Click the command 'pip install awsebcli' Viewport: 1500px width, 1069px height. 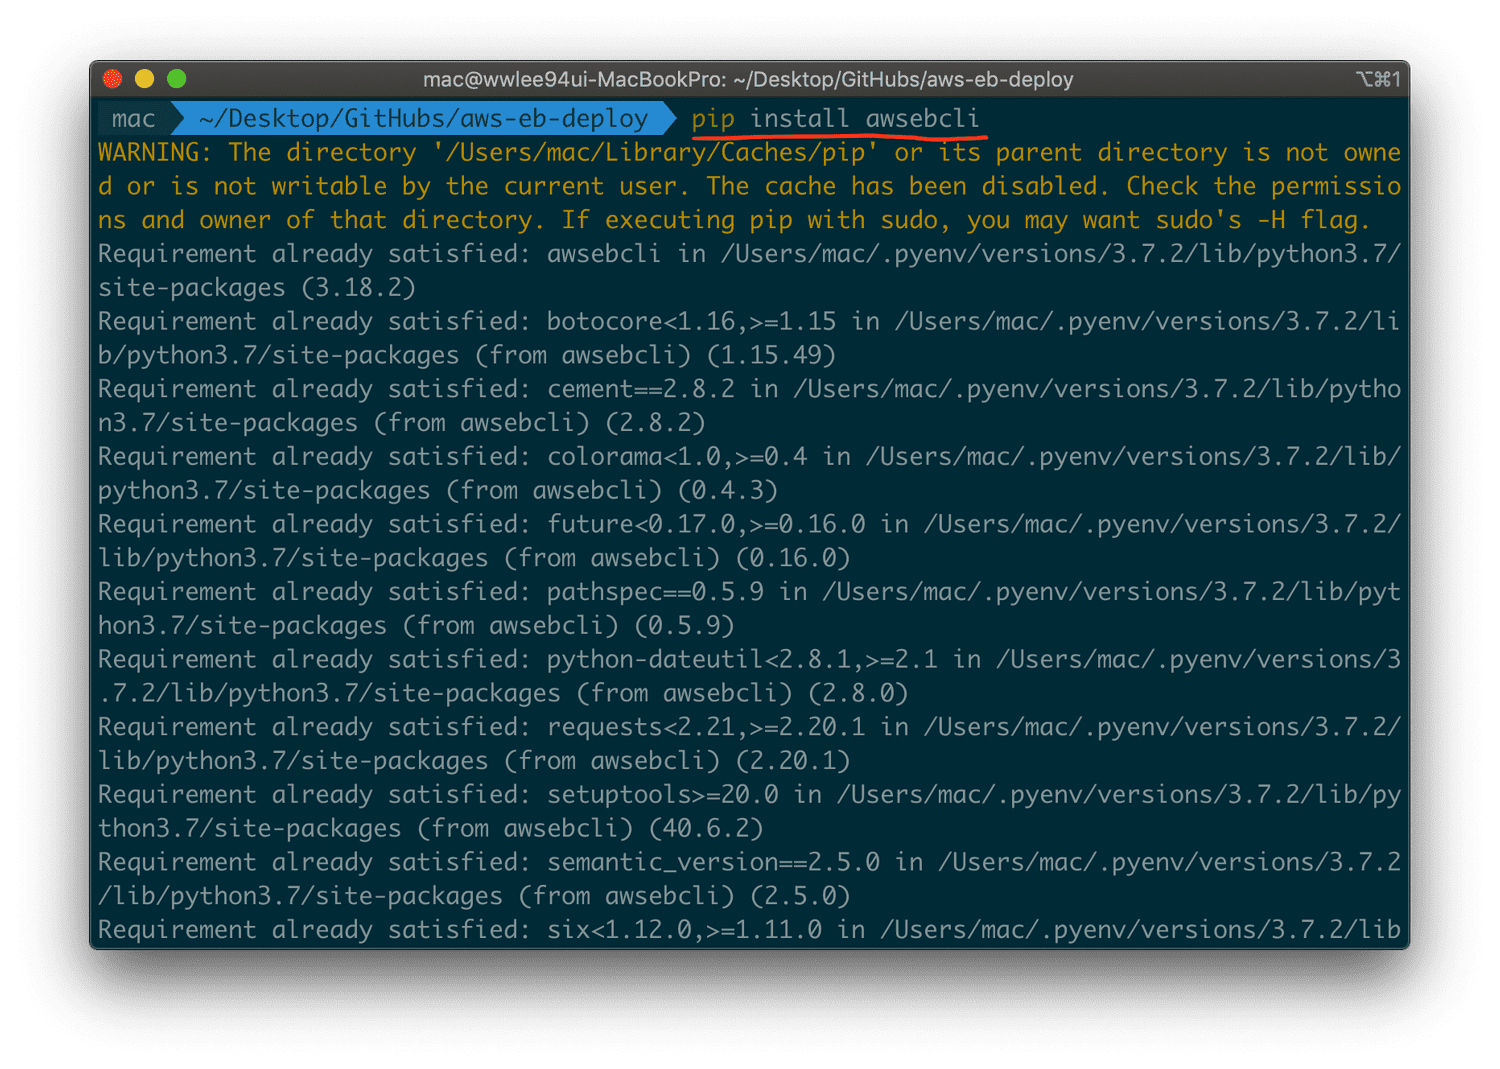click(x=835, y=119)
